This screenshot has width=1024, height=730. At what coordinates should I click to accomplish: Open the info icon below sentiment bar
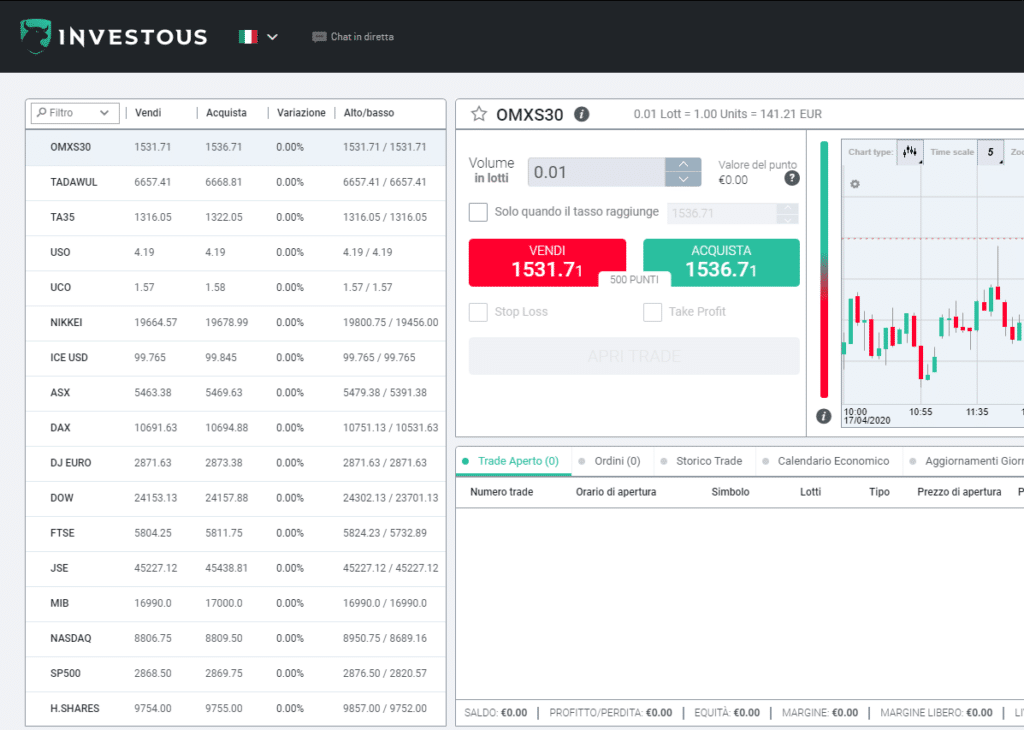click(x=824, y=416)
